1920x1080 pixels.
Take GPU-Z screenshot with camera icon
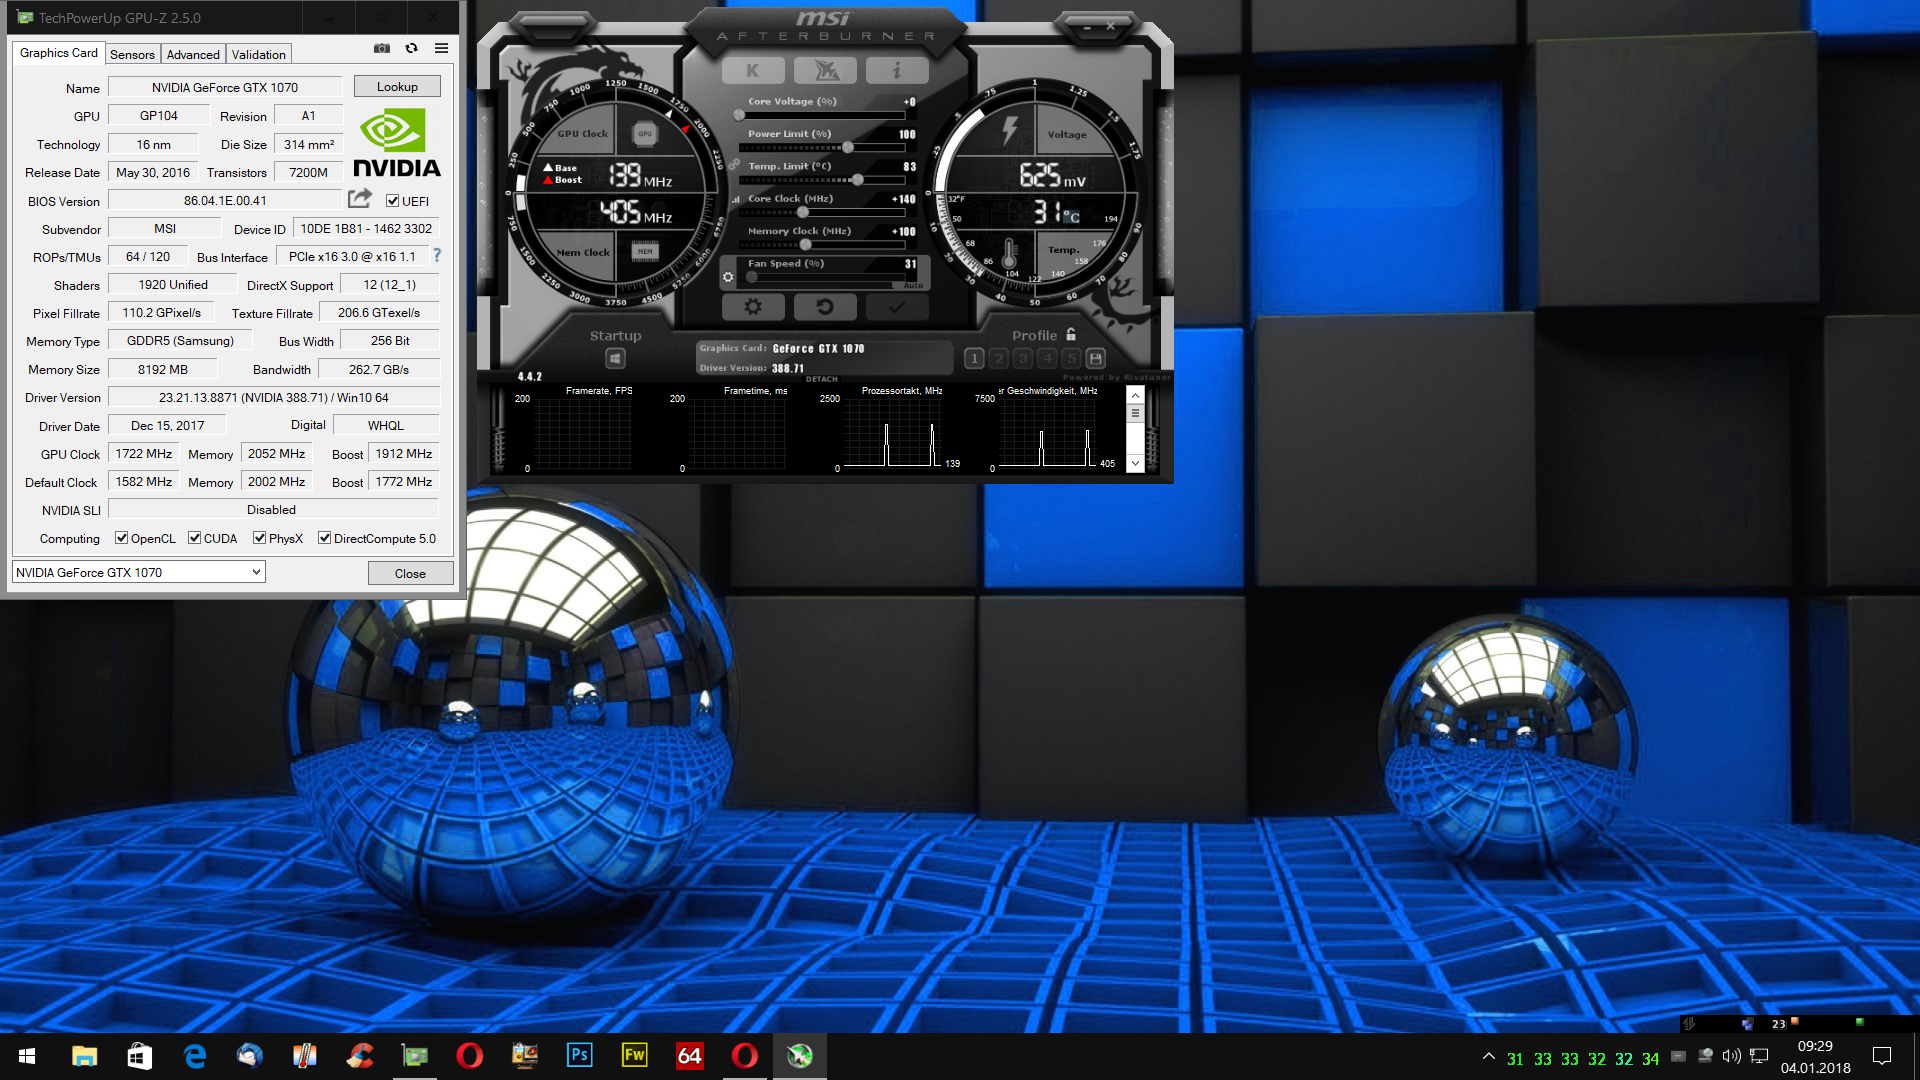pos(381,48)
